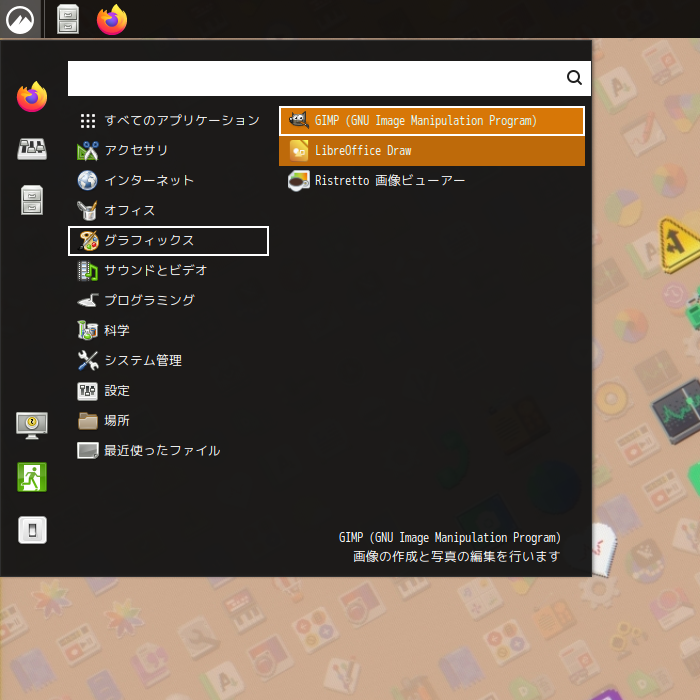Click the flask icon beside 科学
Screen dimensions: 700x700
coord(88,330)
